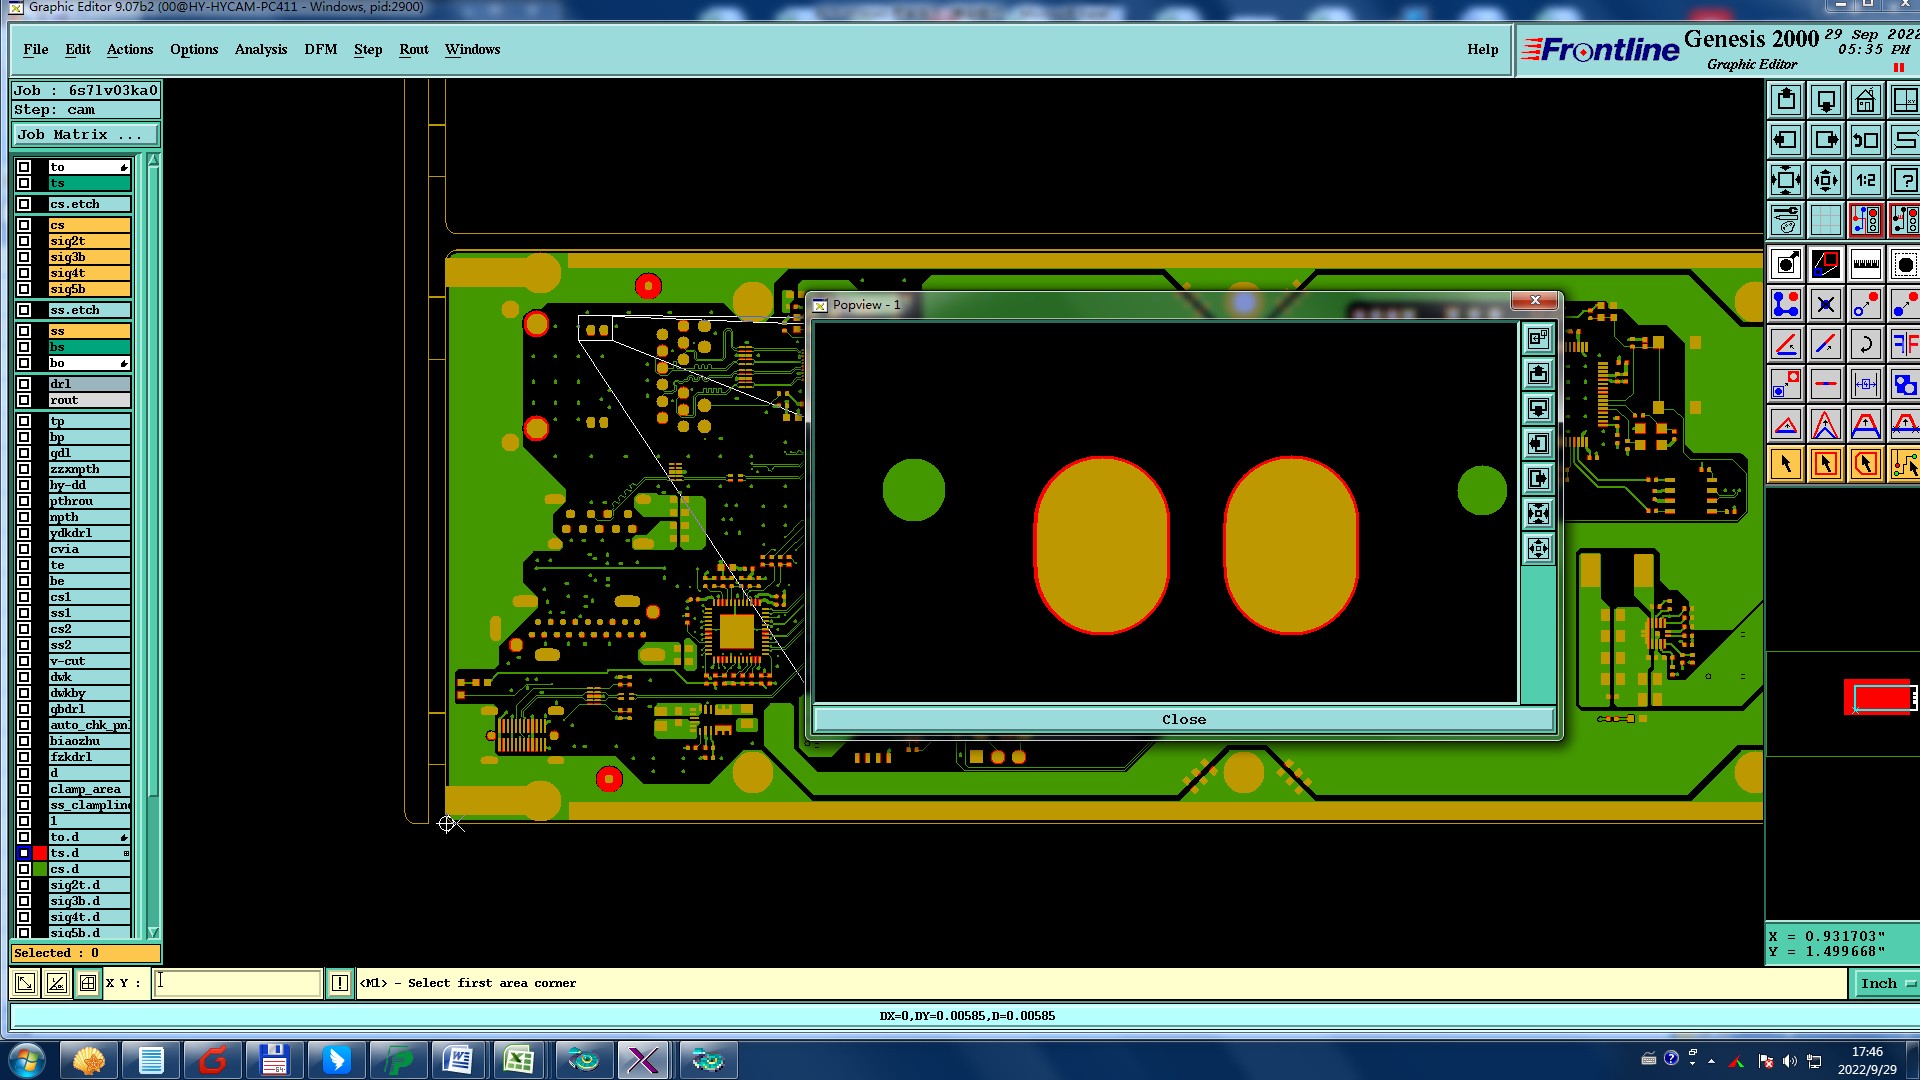Click the Close button in Popview
The height and width of the screenshot is (1080, 1920).
[x=1183, y=720]
